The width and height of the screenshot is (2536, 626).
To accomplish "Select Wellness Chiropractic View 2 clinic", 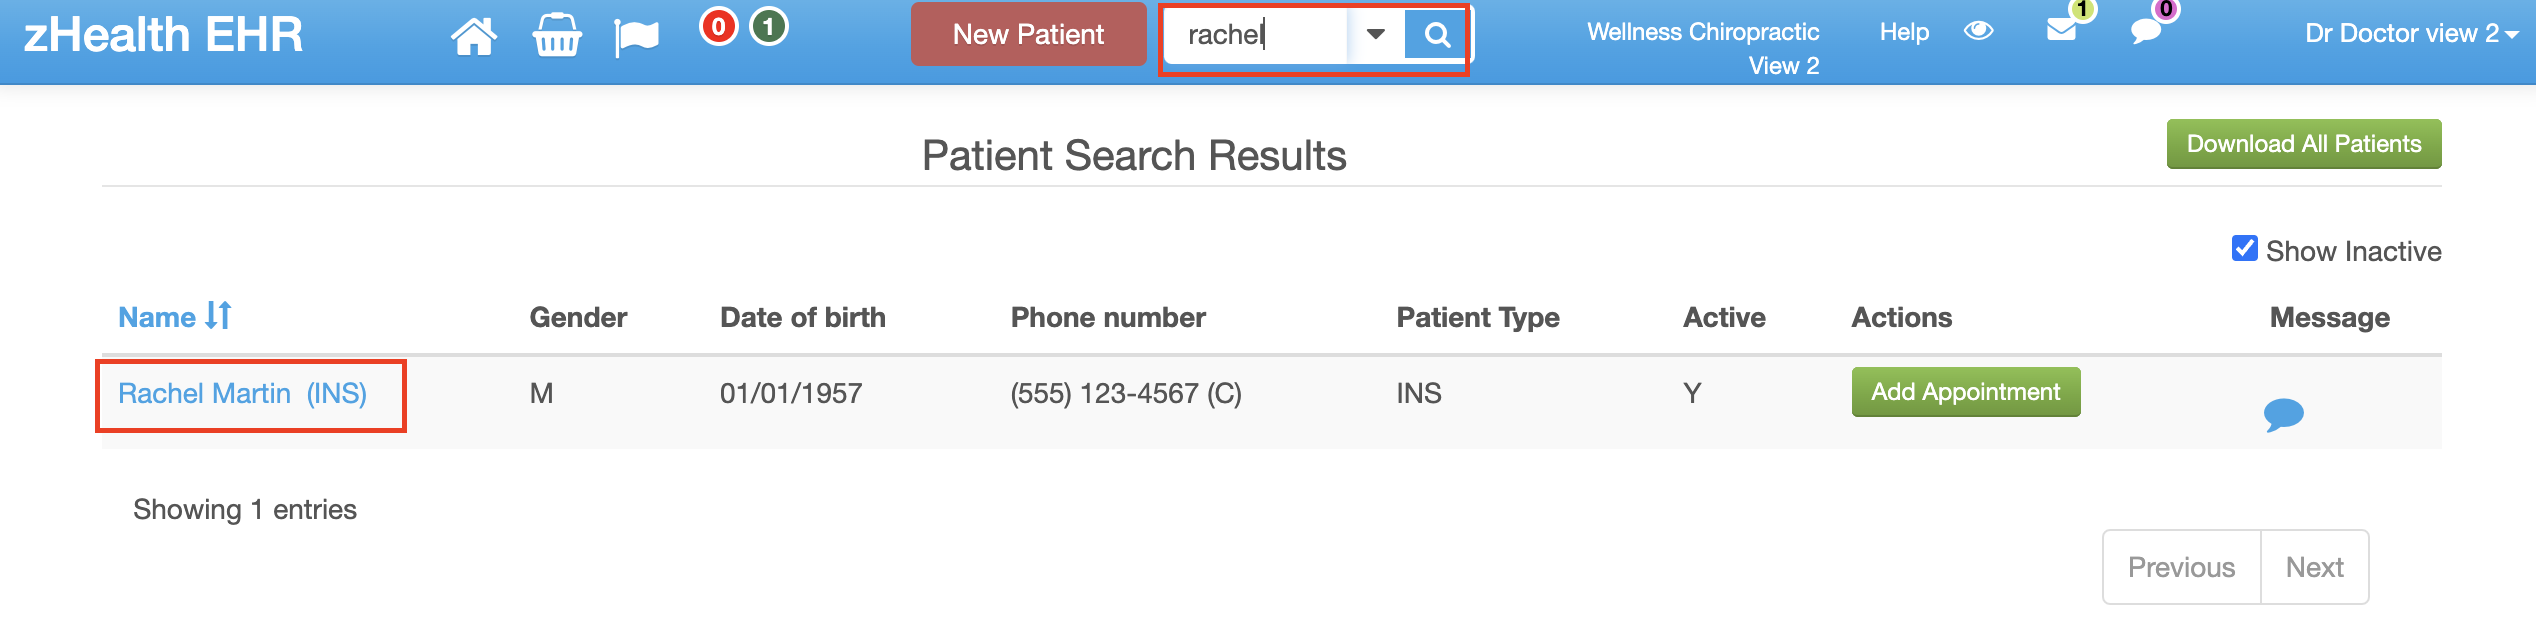I will click(x=1703, y=48).
